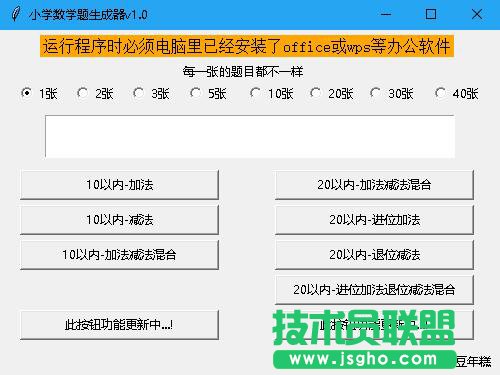
Task: Click the 10以内-加法 button
Action: click(119, 185)
